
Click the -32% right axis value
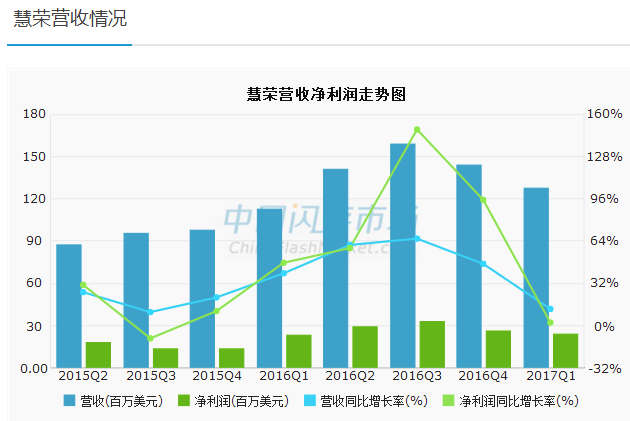click(x=605, y=369)
